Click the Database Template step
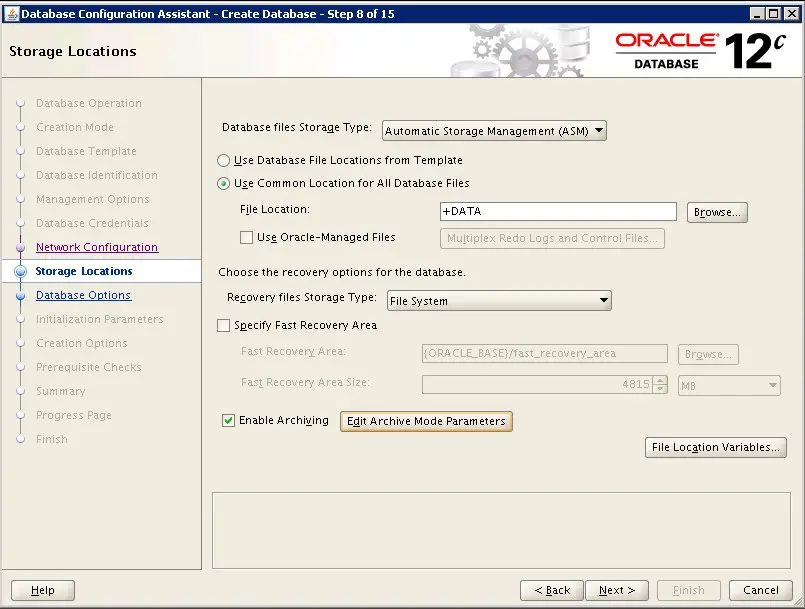The image size is (805, 609). pyautogui.click(x=86, y=151)
